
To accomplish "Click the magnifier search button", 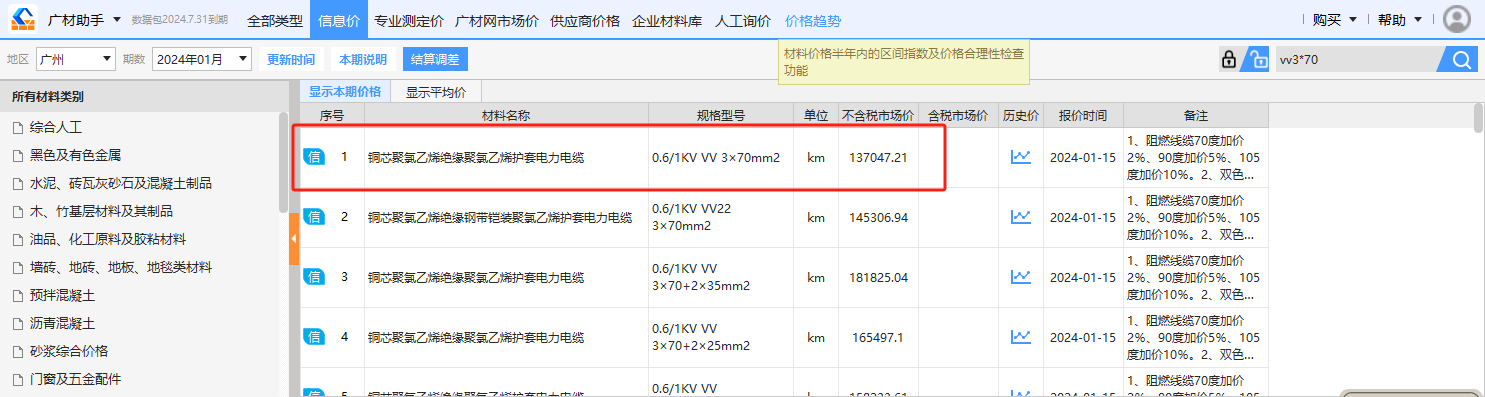I will pyautogui.click(x=1461, y=60).
